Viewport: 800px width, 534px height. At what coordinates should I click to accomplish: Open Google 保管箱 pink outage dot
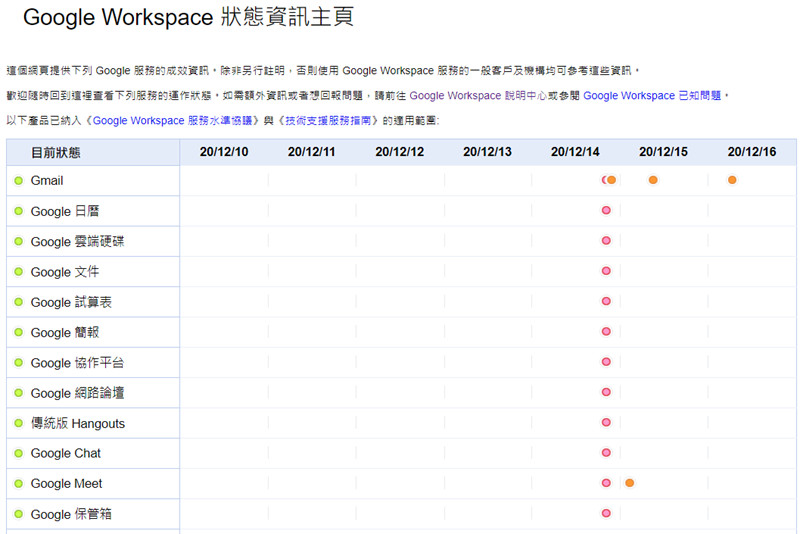coord(606,514)
